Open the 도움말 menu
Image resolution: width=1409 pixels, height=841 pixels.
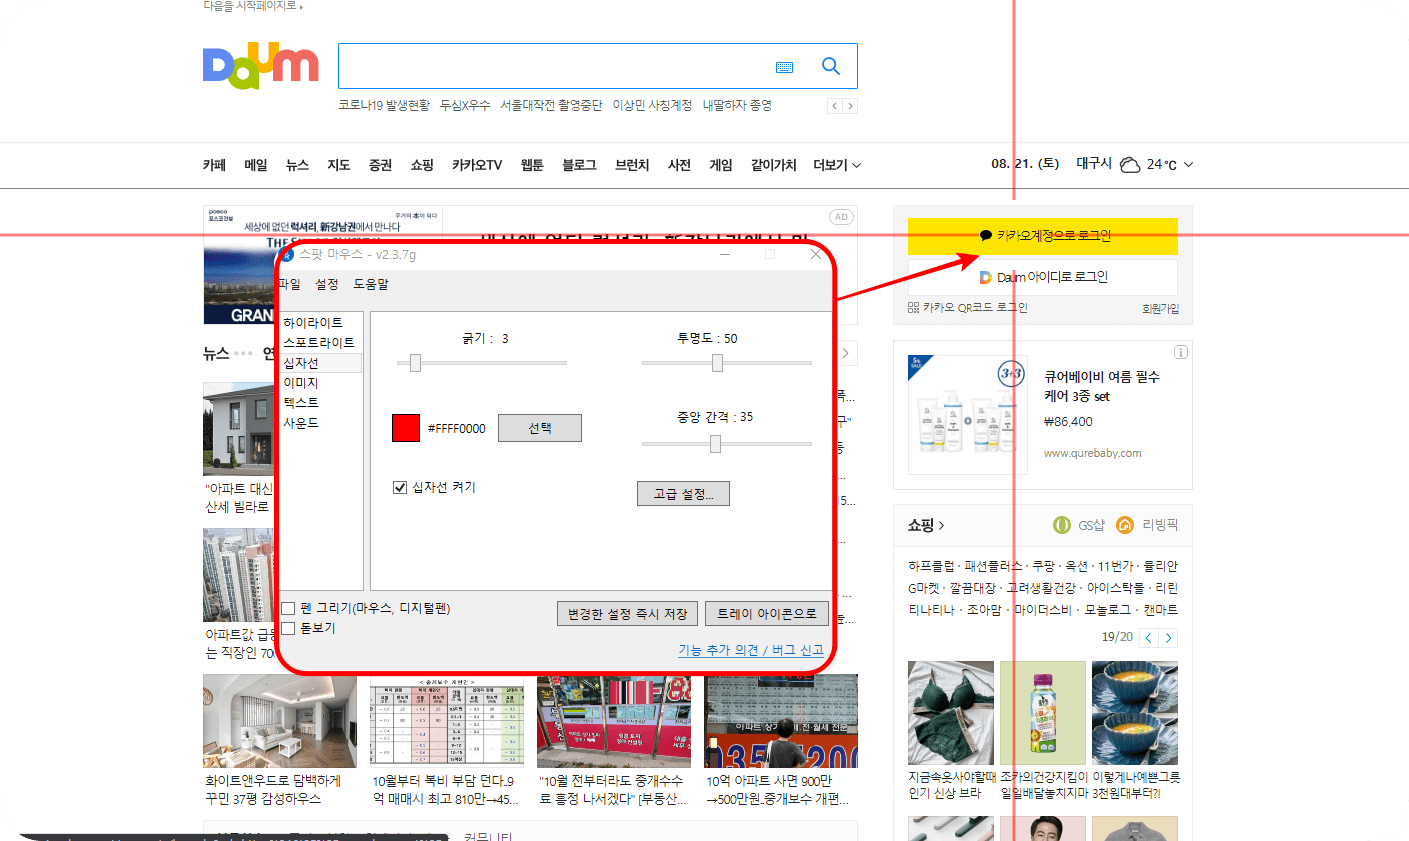pyautogui.click(x=371, y=284)
